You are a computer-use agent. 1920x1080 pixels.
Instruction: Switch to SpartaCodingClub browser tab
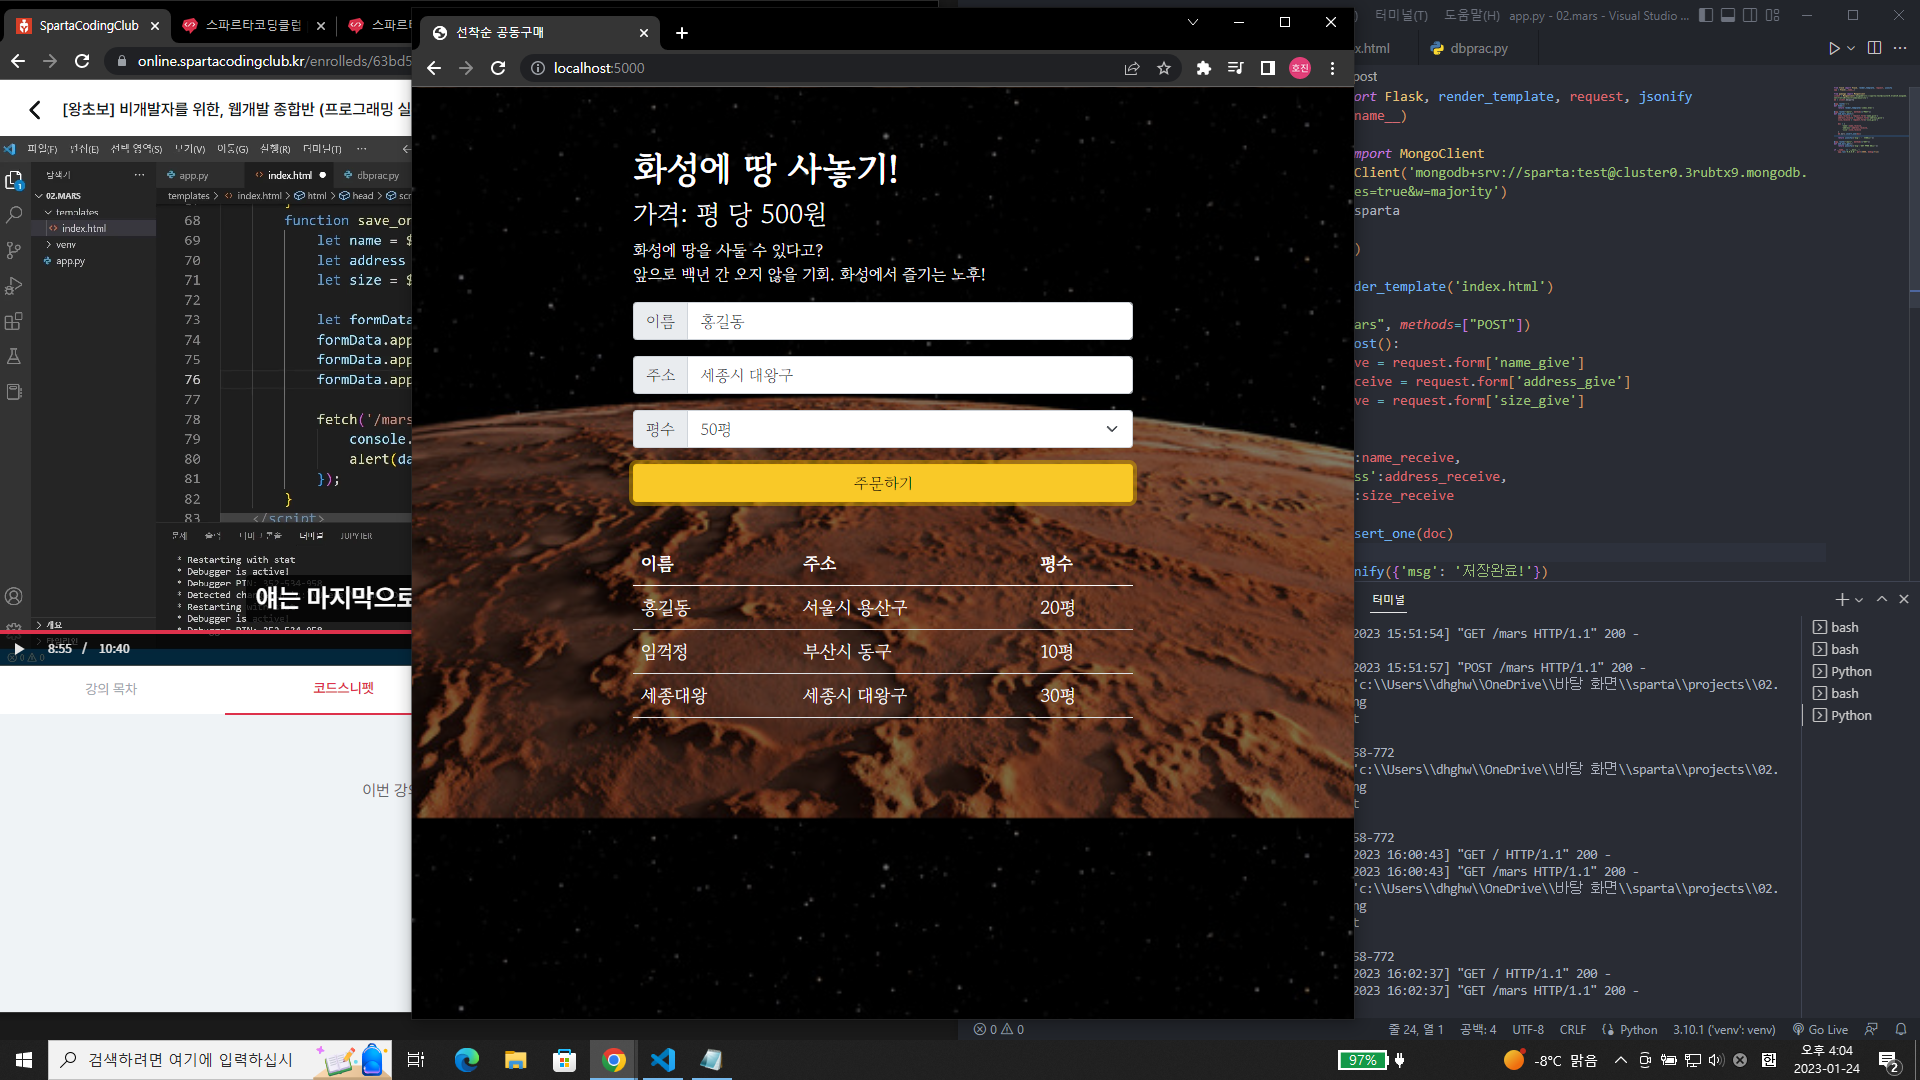pyautogui.click(x=88, y=26)
